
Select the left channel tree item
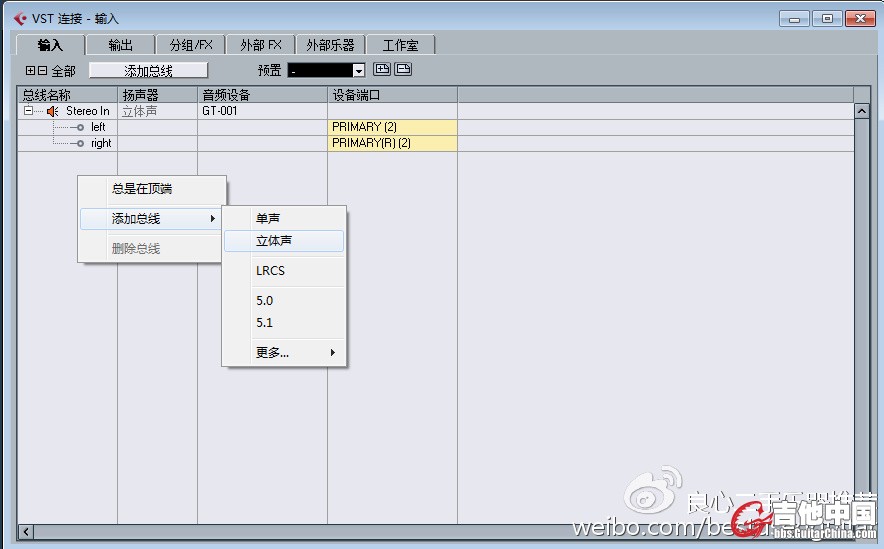(x=97, y=127)
